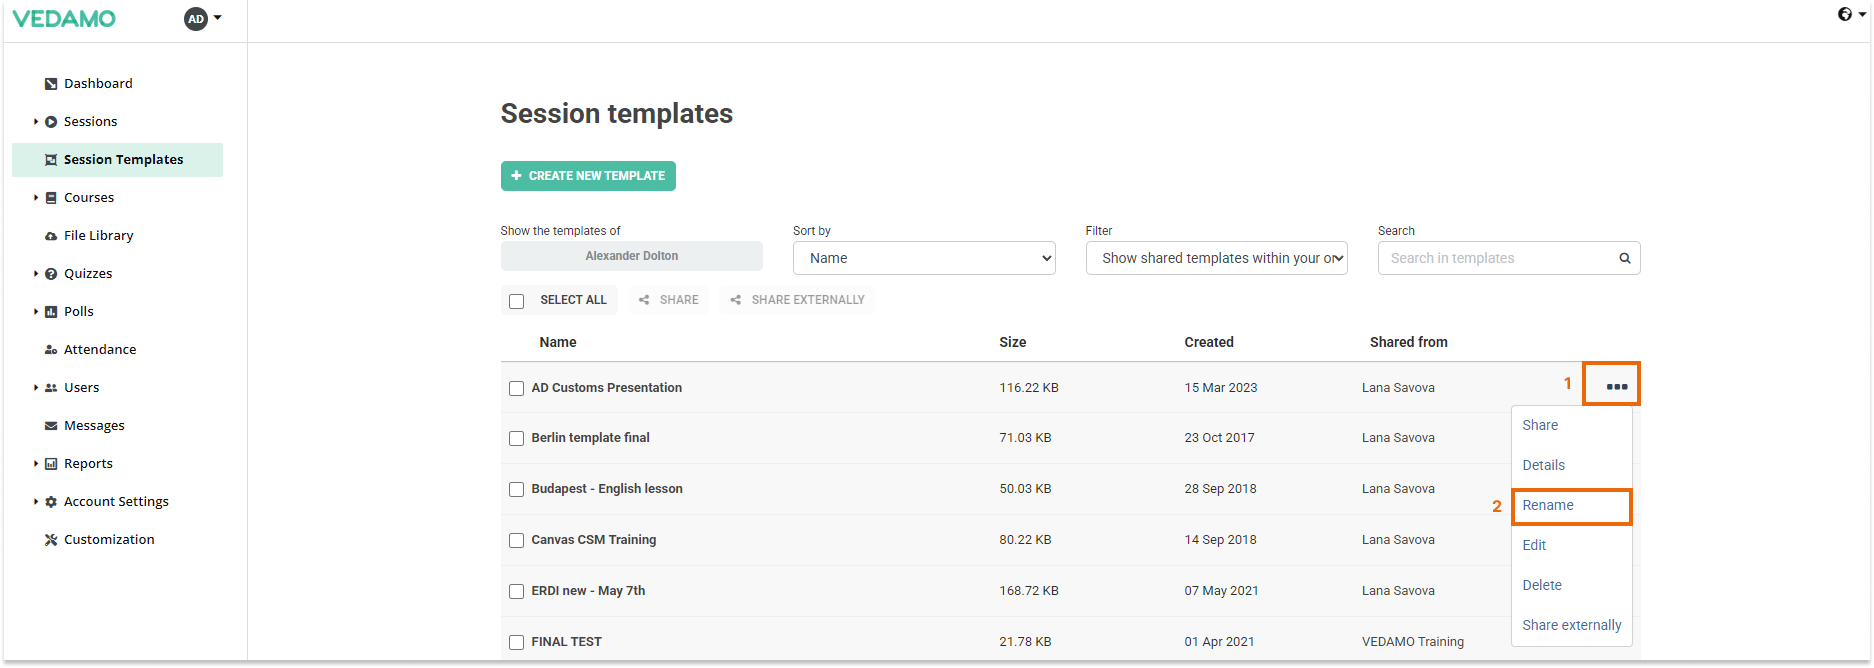
Task: Open the three-dots menu for AD Customs Presentation
Action: coord(1616,387)
